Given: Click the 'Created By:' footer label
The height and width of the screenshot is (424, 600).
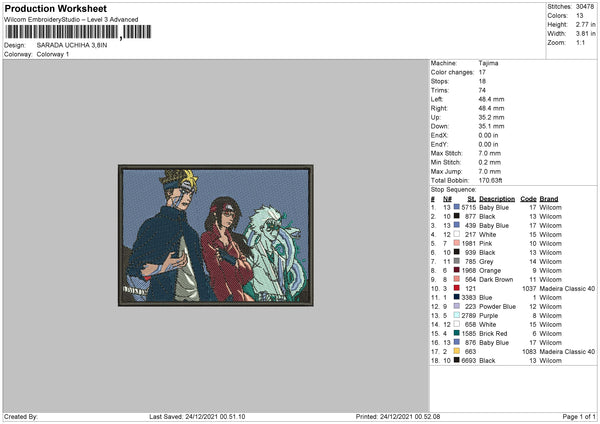Looking at the screenshot, I should tap(21, 417).
